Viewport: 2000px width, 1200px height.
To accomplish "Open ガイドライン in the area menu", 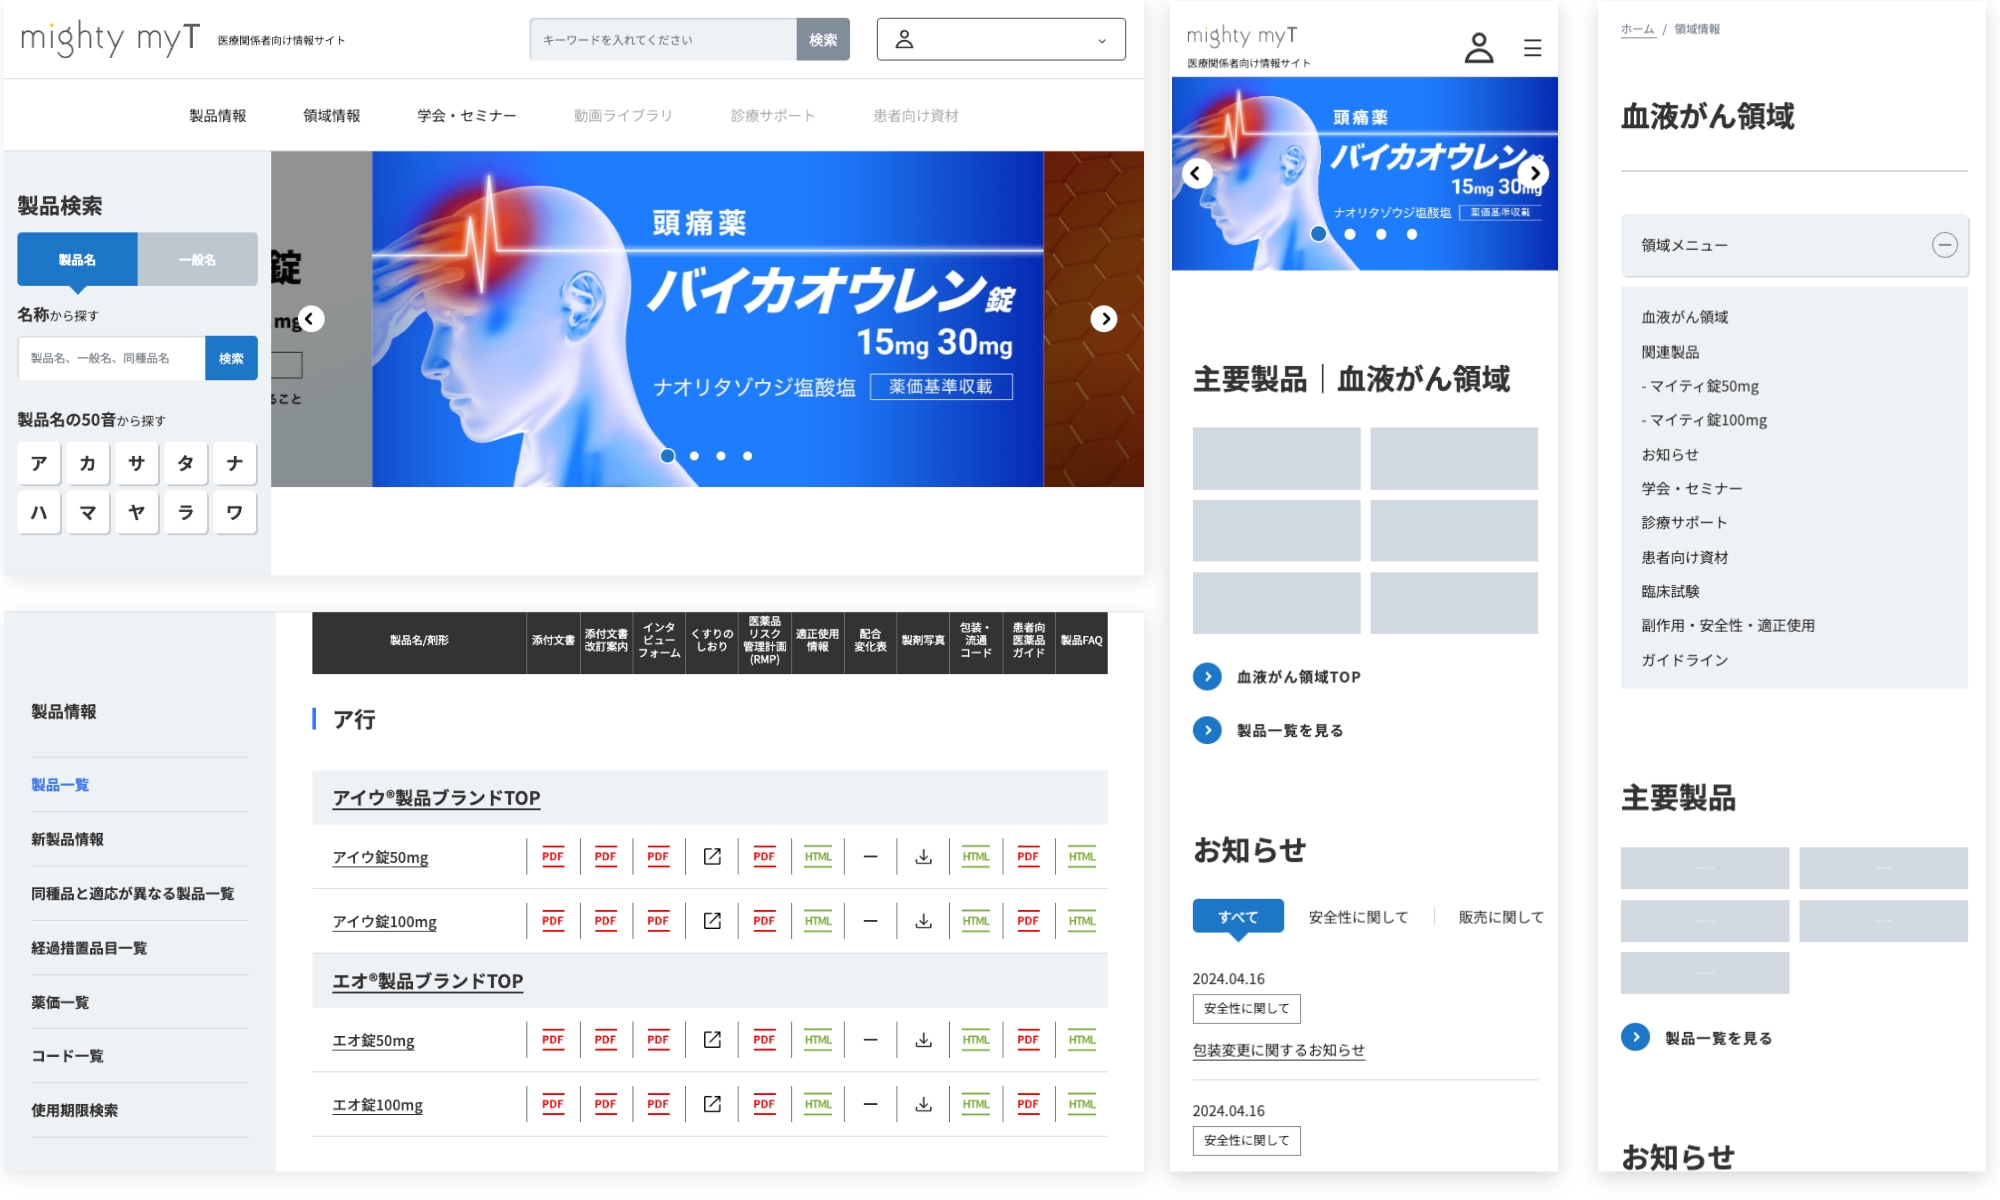I will (x=1685, y=660).
